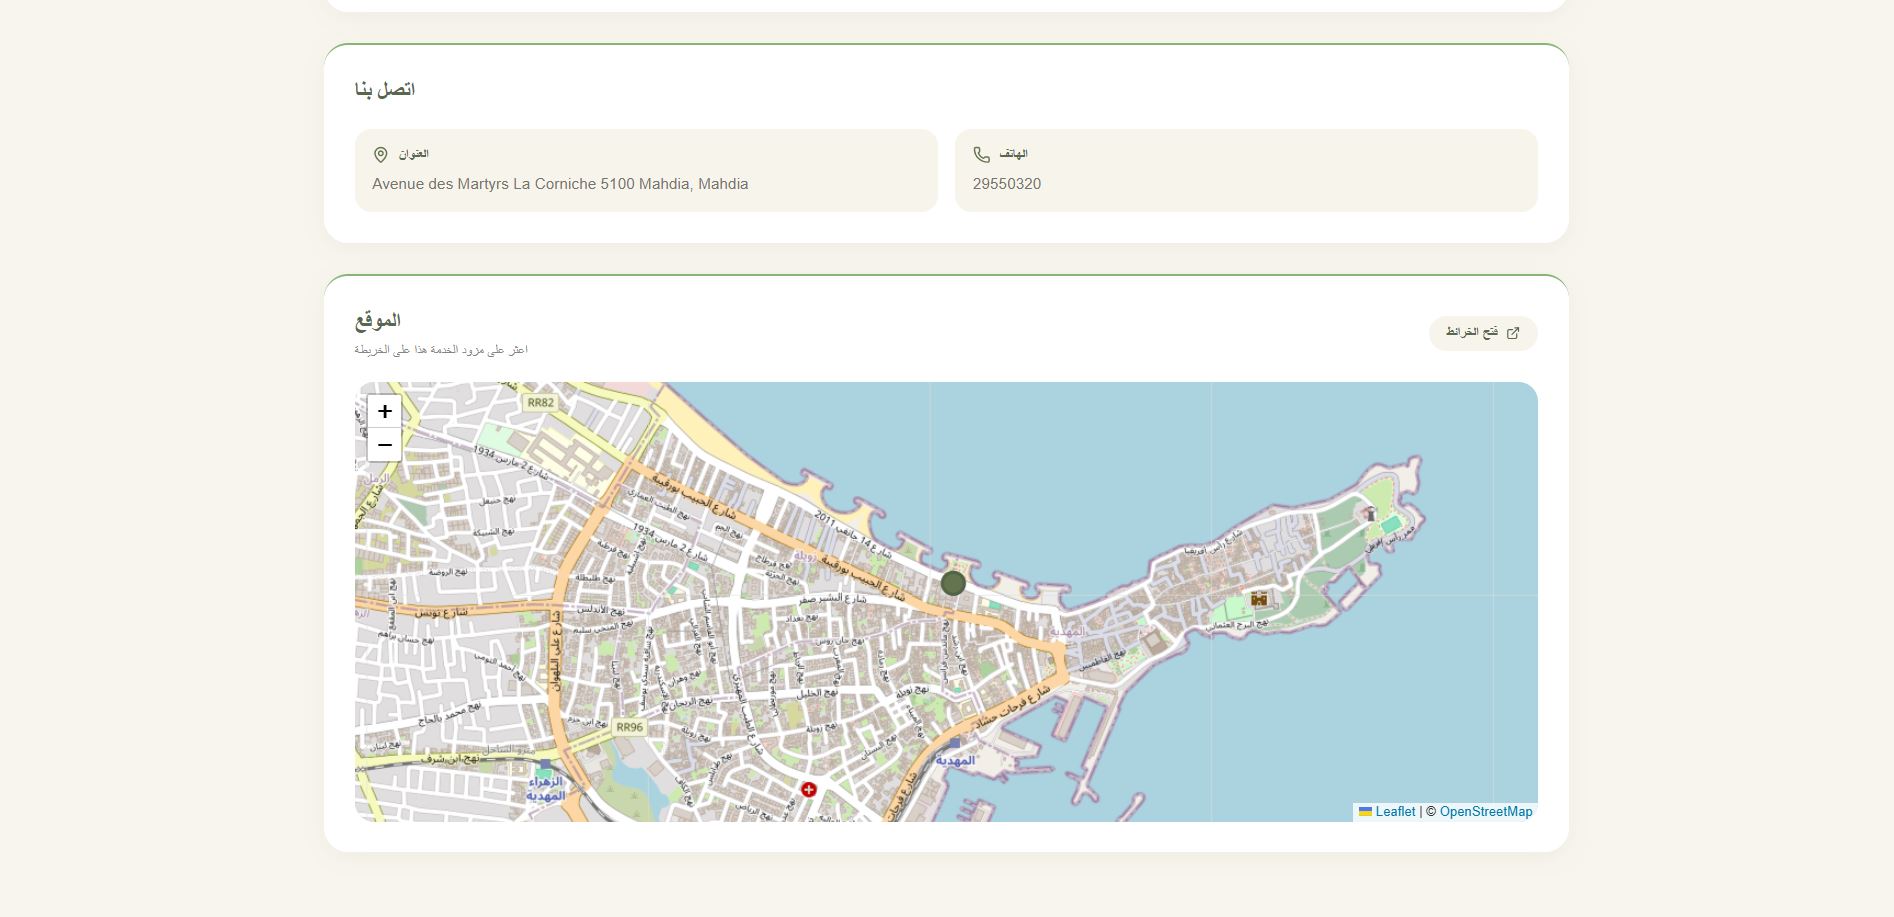The height and width of the screenshot is (917, 1894).
Task: Click the map subtitle text under location heading
Action: [x=441, y=350]
